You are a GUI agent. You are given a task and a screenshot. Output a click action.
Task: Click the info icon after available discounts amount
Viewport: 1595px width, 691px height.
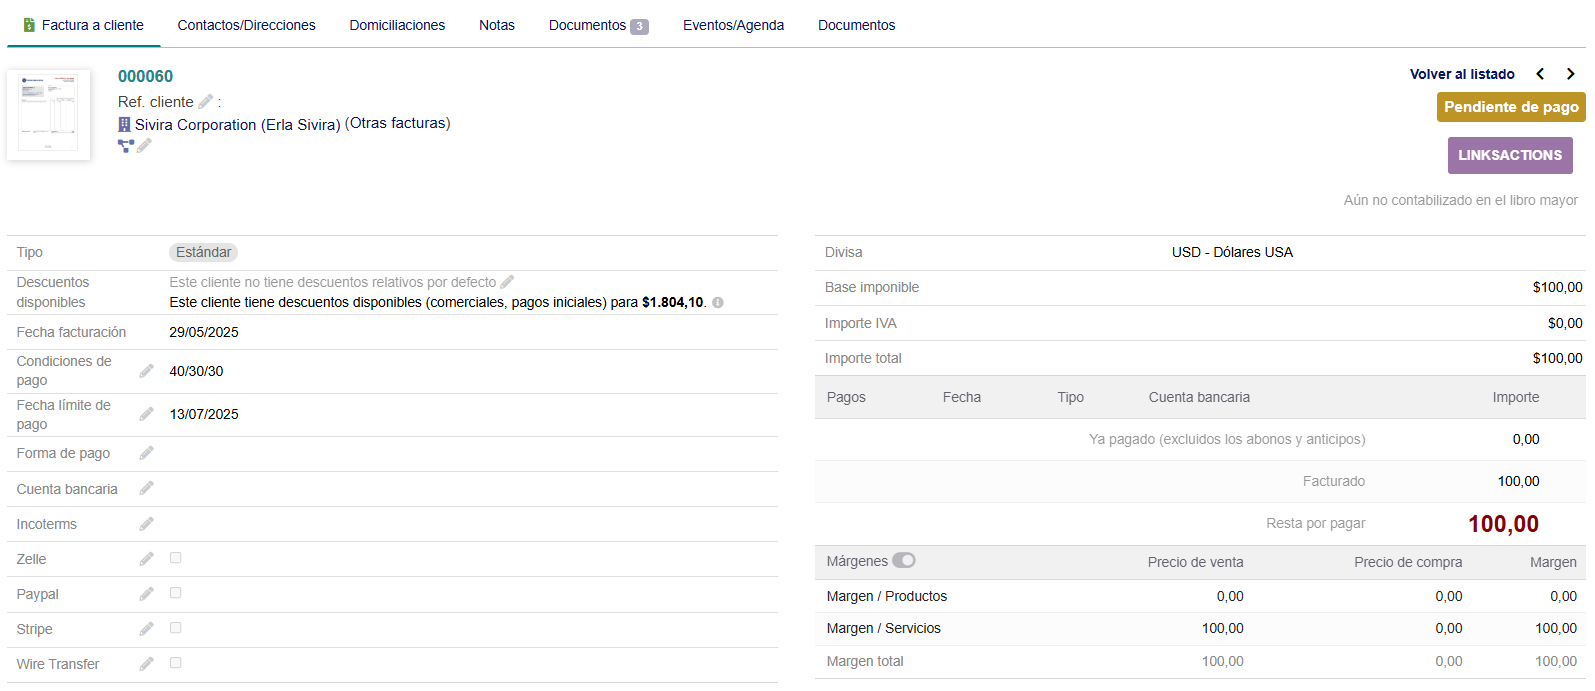coord(718,302)
